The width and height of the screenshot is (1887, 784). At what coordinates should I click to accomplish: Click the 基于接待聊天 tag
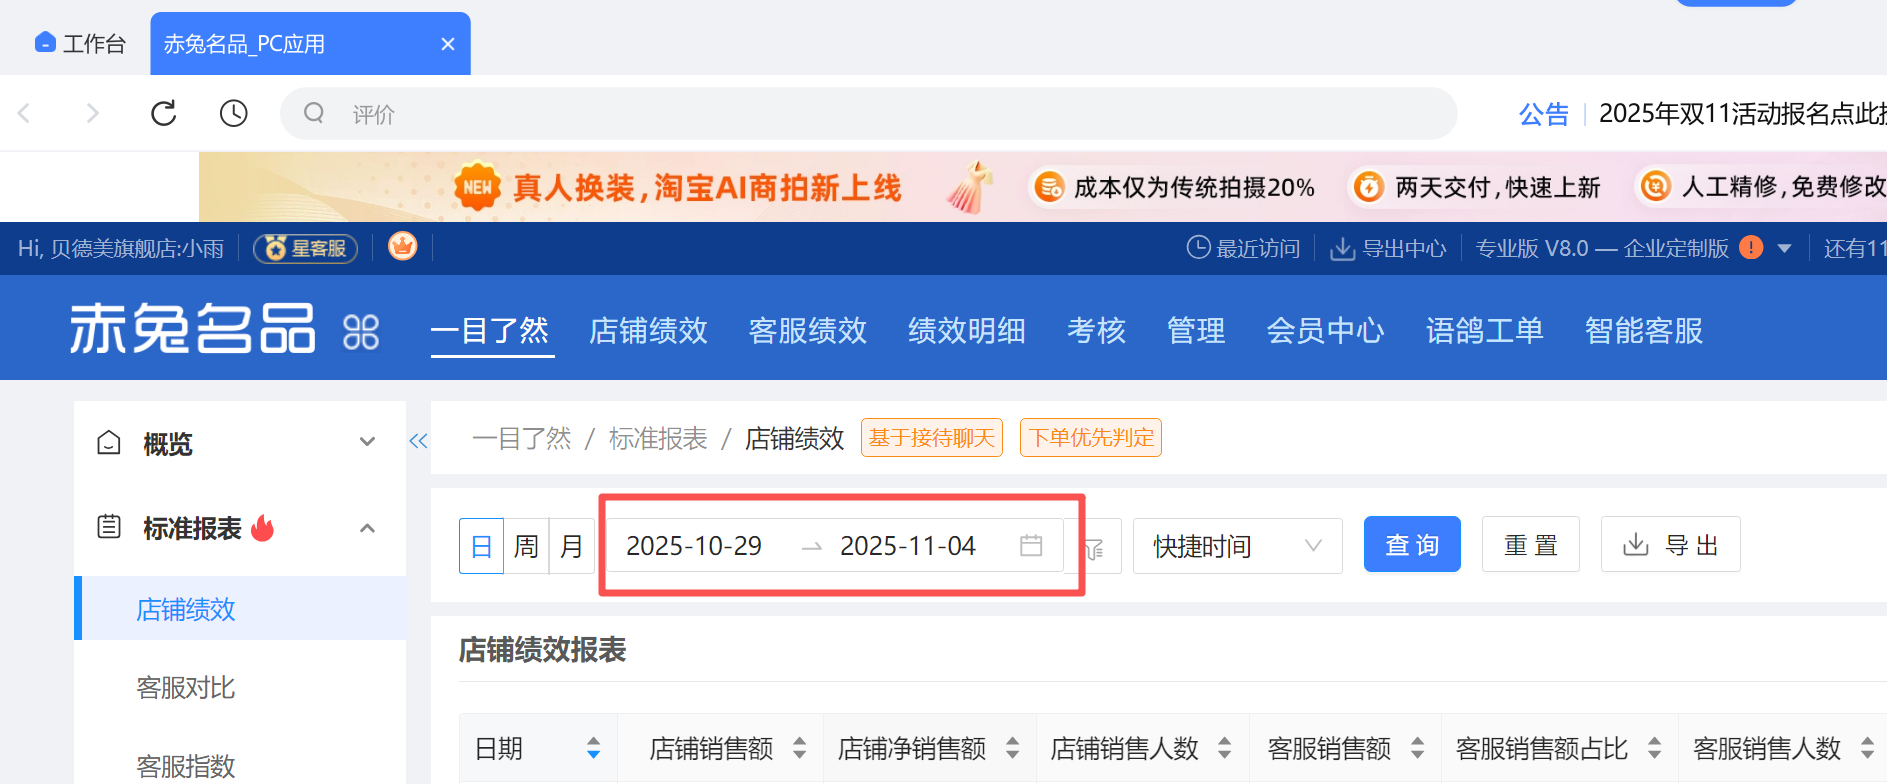[932, 437]
